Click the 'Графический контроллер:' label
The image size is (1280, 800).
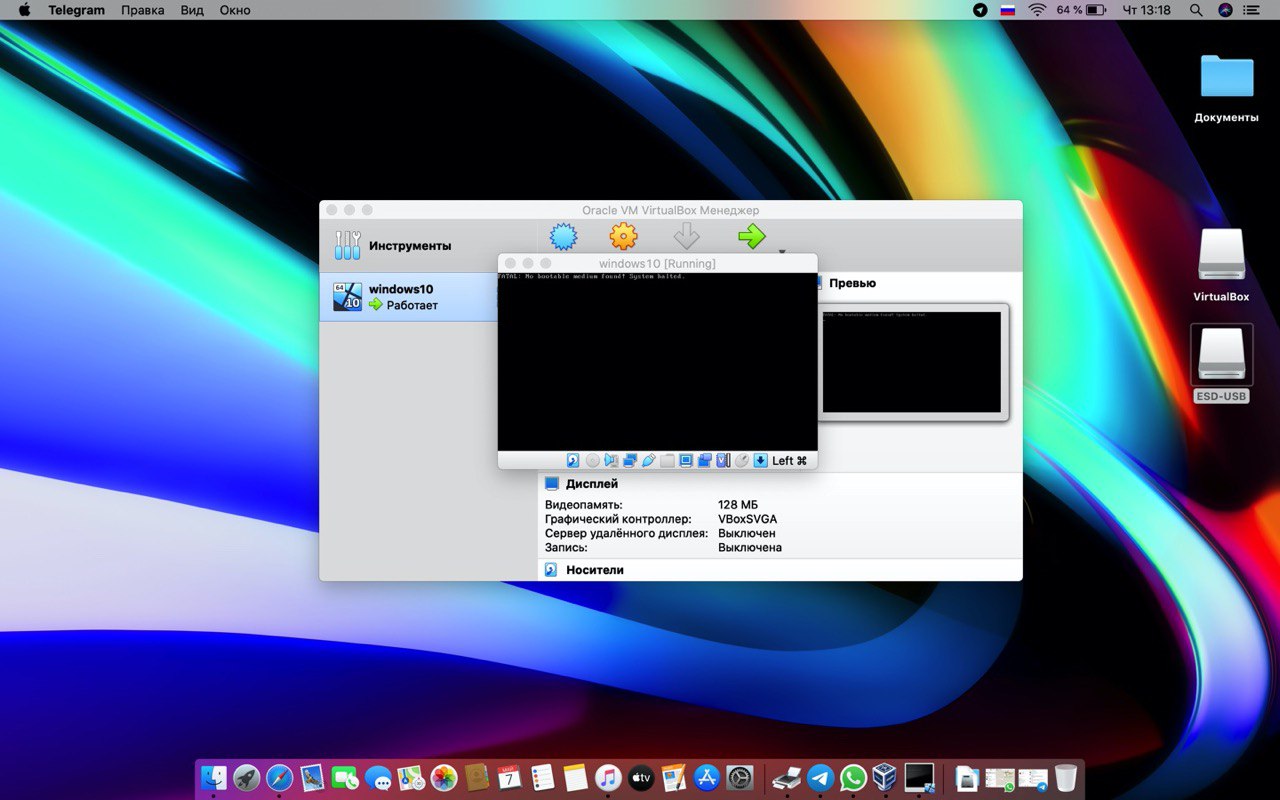(x=618, y=519)
